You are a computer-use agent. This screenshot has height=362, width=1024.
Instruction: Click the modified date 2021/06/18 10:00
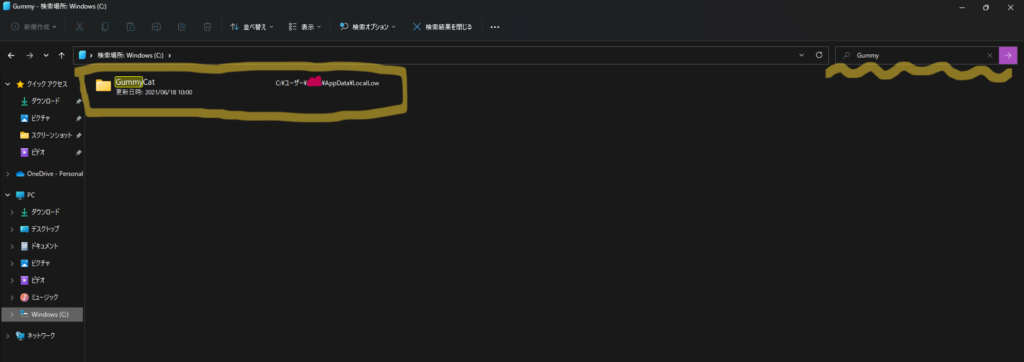click(x=153, y=92)
